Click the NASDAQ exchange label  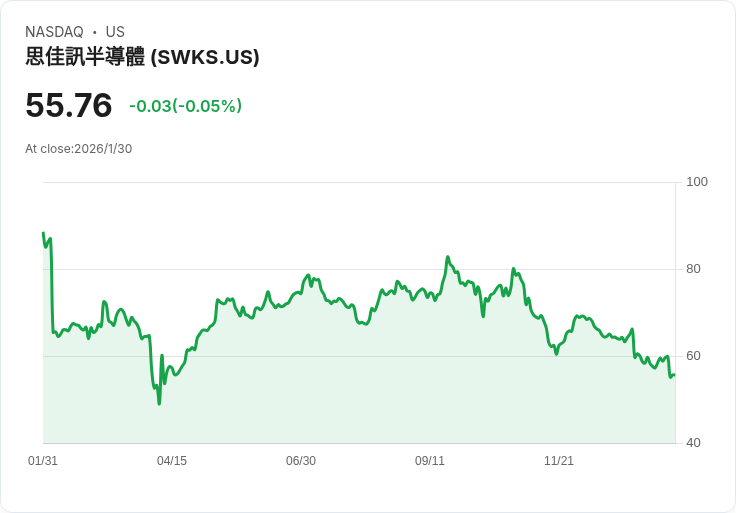click(54, 32)
